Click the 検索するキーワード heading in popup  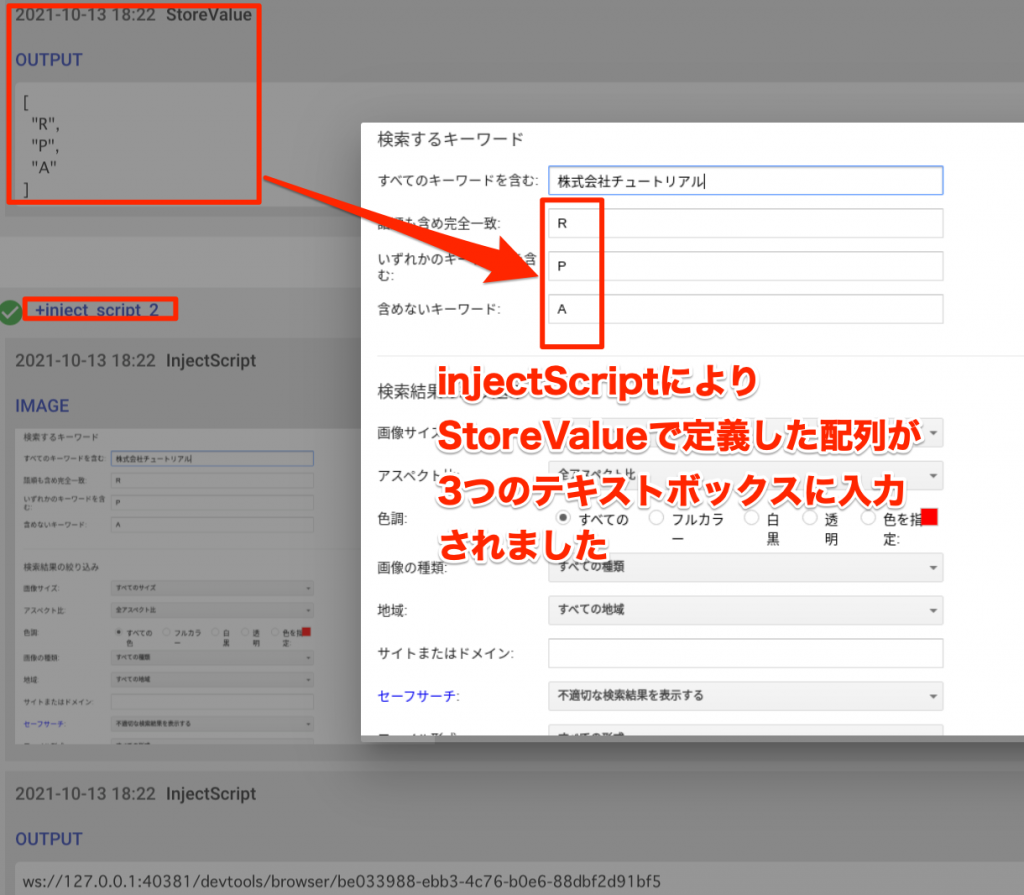(x=451, y=139)
